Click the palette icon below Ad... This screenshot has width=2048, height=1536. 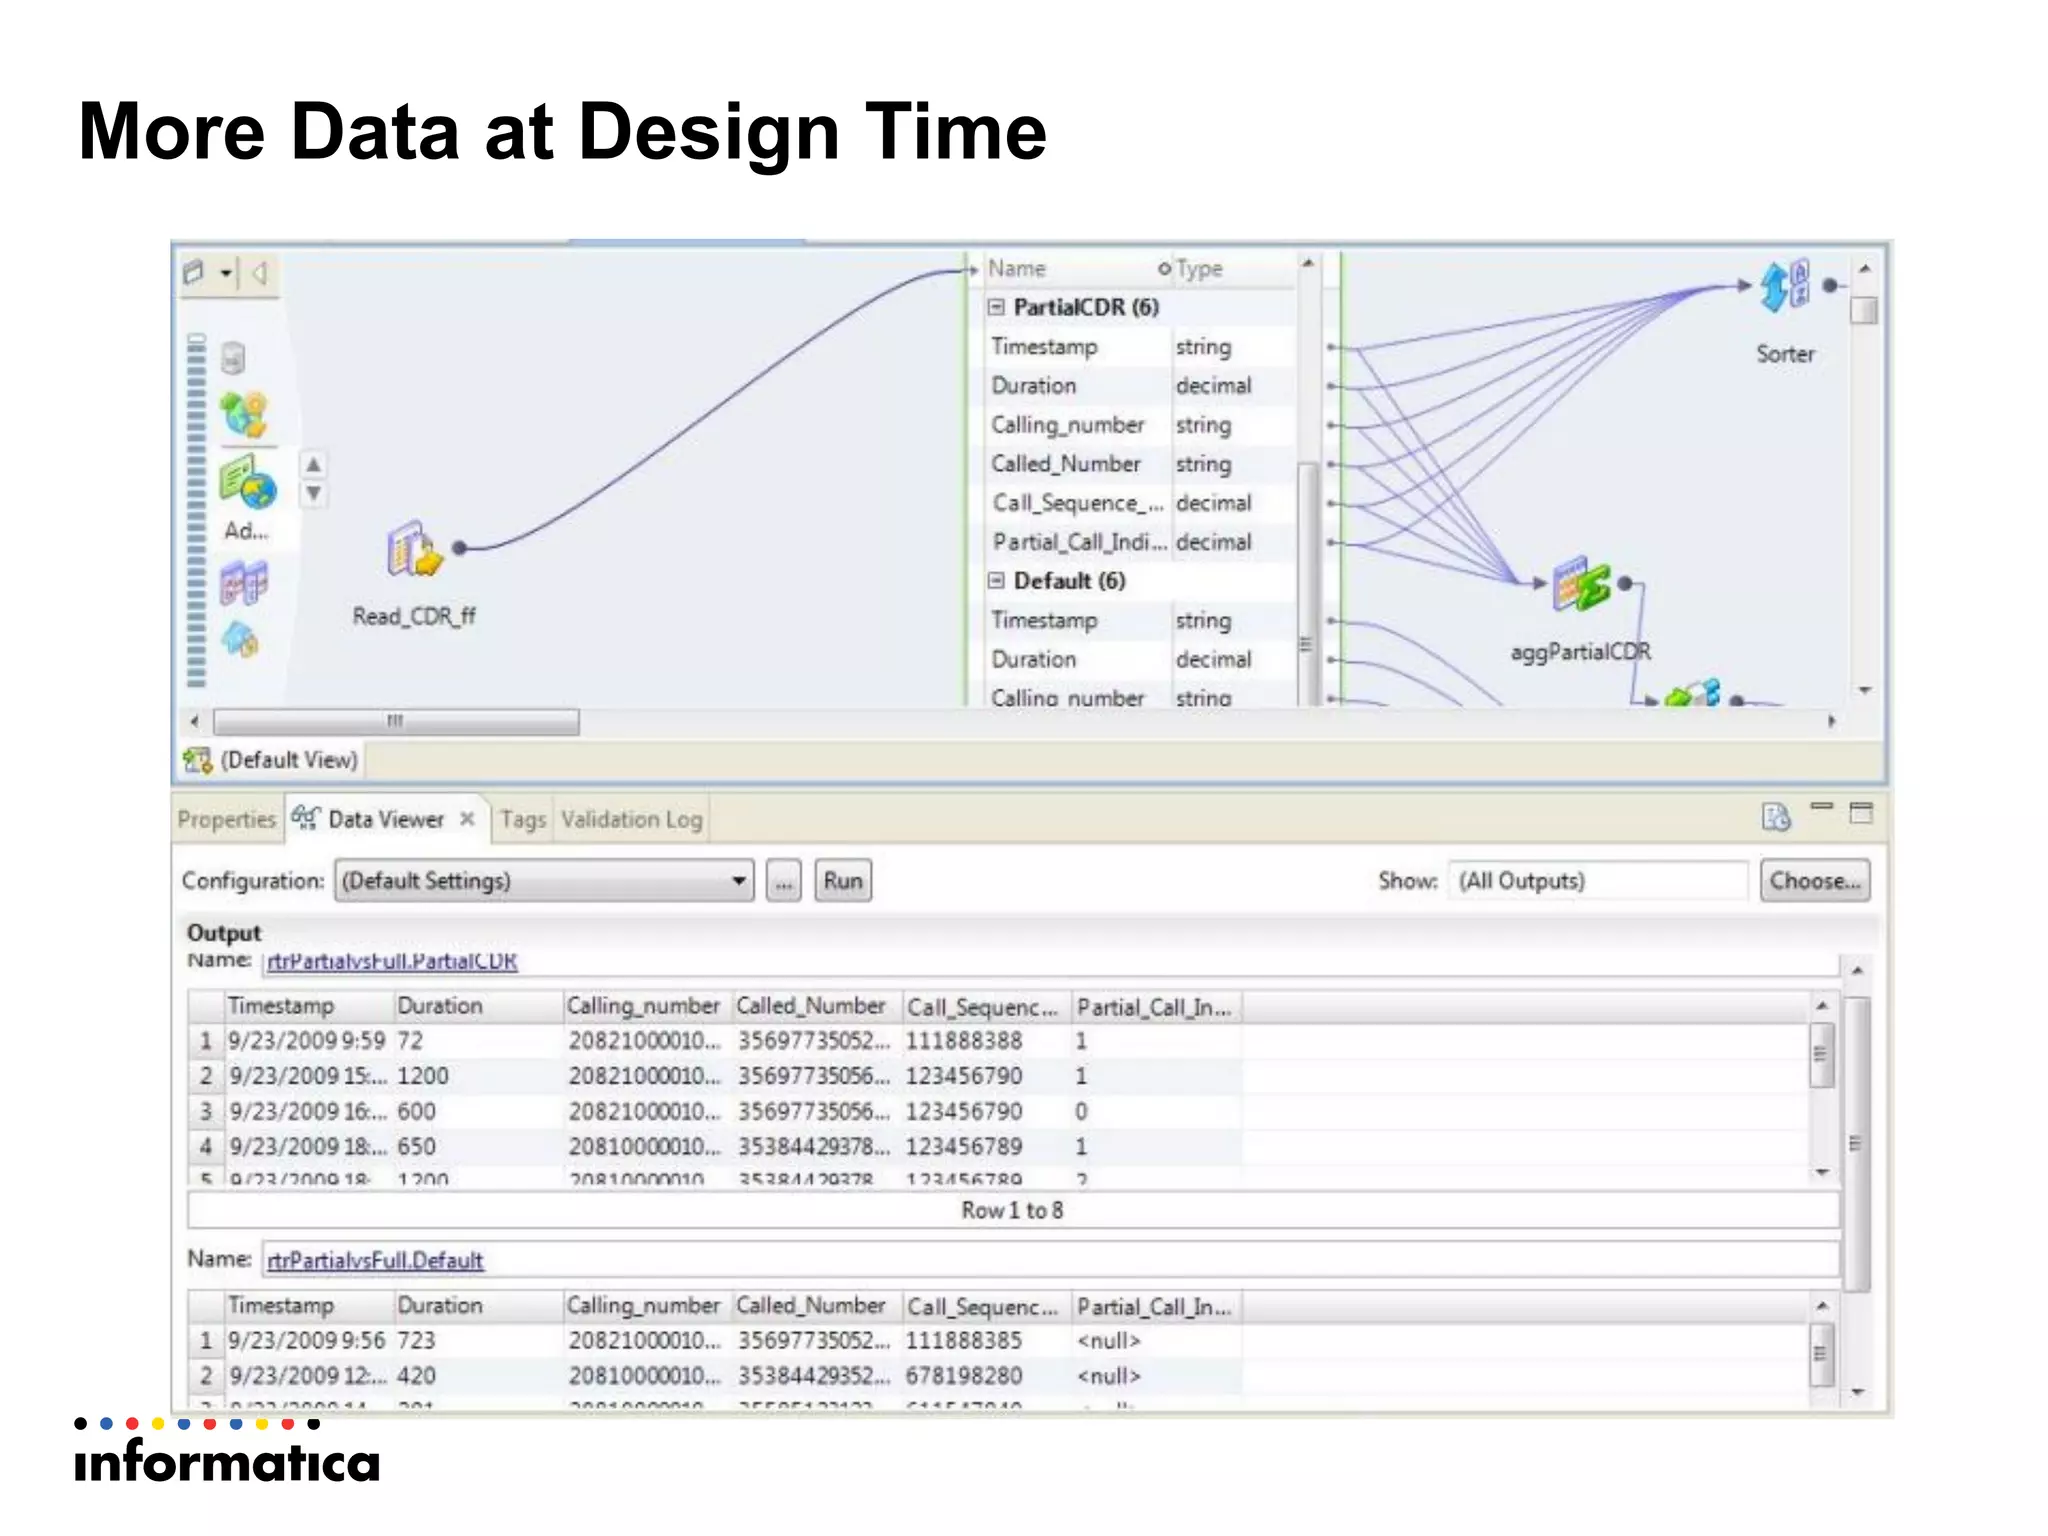(243, 582)
